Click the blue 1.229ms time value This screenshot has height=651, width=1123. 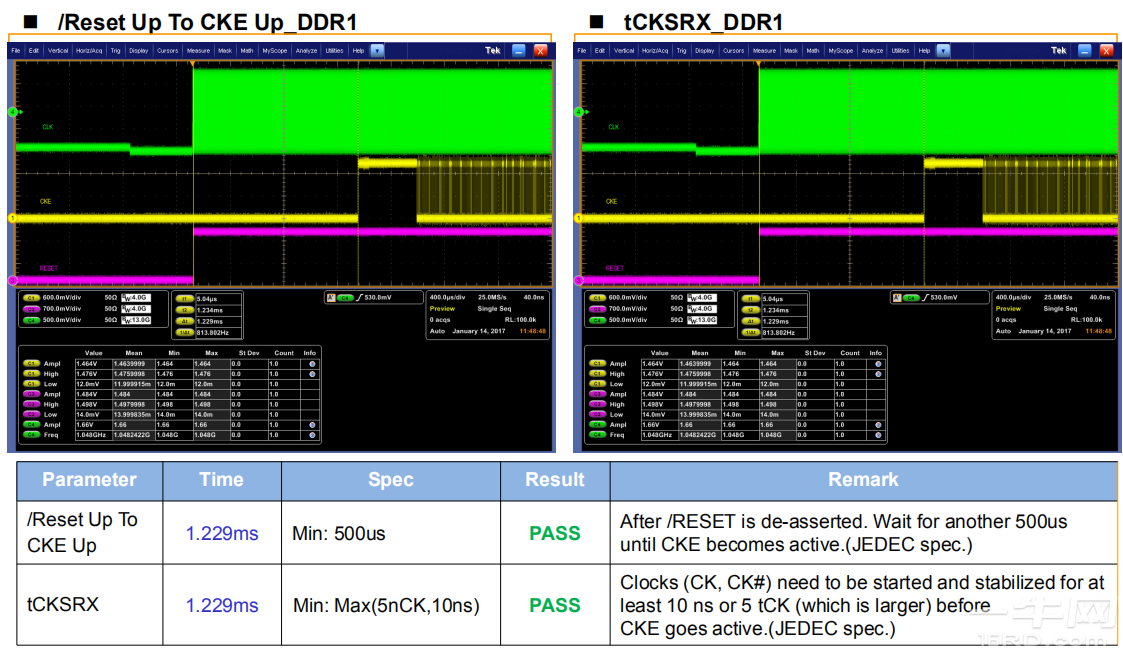click(221, 532)
